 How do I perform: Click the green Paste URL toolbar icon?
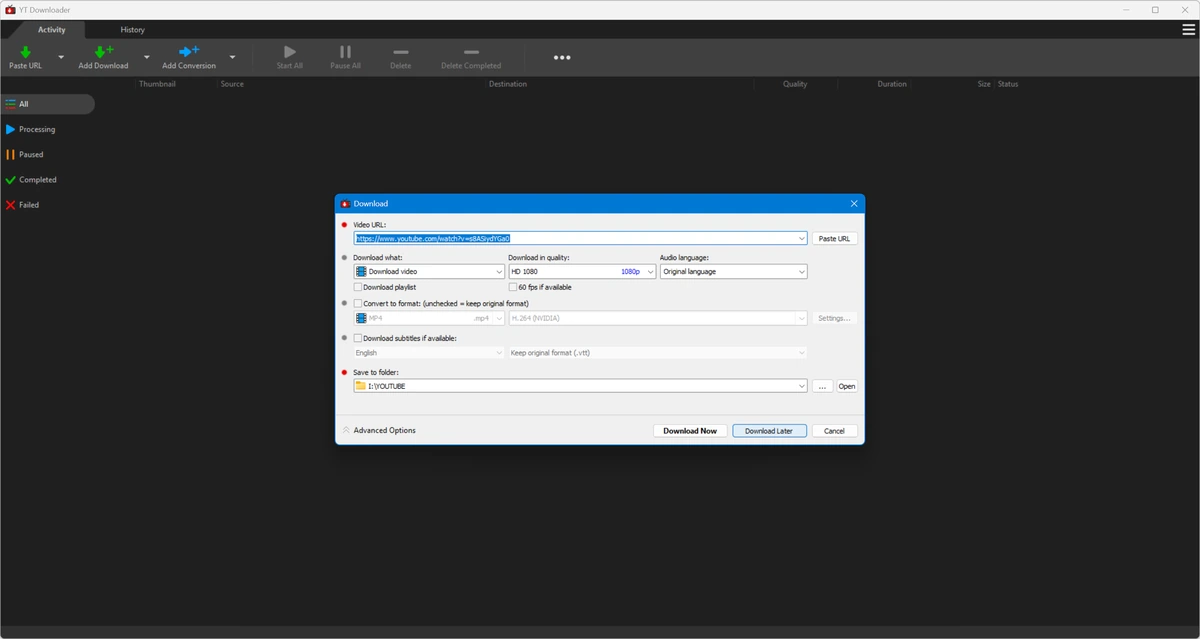[x=26, y=52]
